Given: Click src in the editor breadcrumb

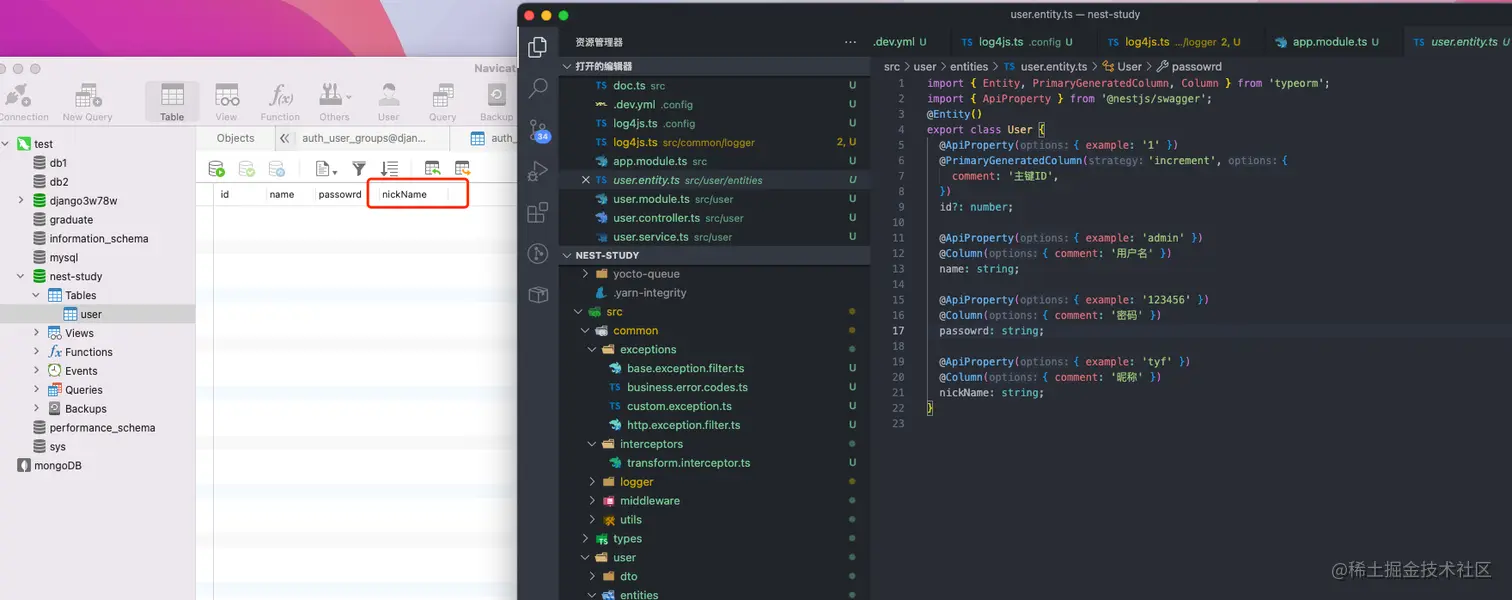Looking at the screenshot, I should (x=892, y=67).
